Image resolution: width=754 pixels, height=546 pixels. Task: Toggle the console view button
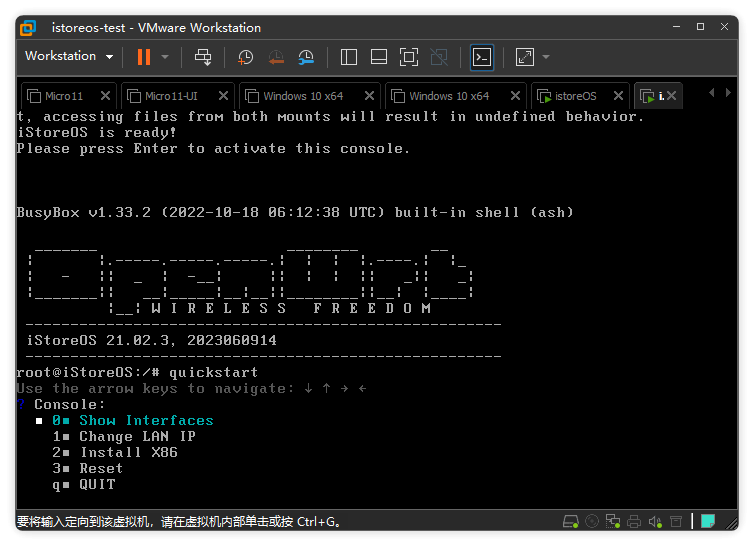(482, 57)
